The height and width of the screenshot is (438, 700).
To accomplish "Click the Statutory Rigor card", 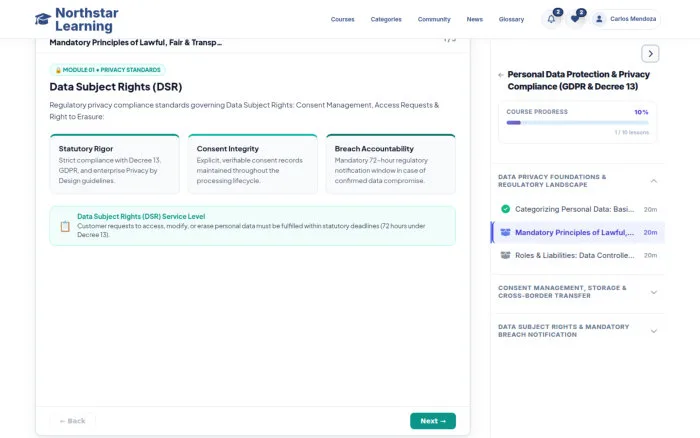I will pos(115,164).
